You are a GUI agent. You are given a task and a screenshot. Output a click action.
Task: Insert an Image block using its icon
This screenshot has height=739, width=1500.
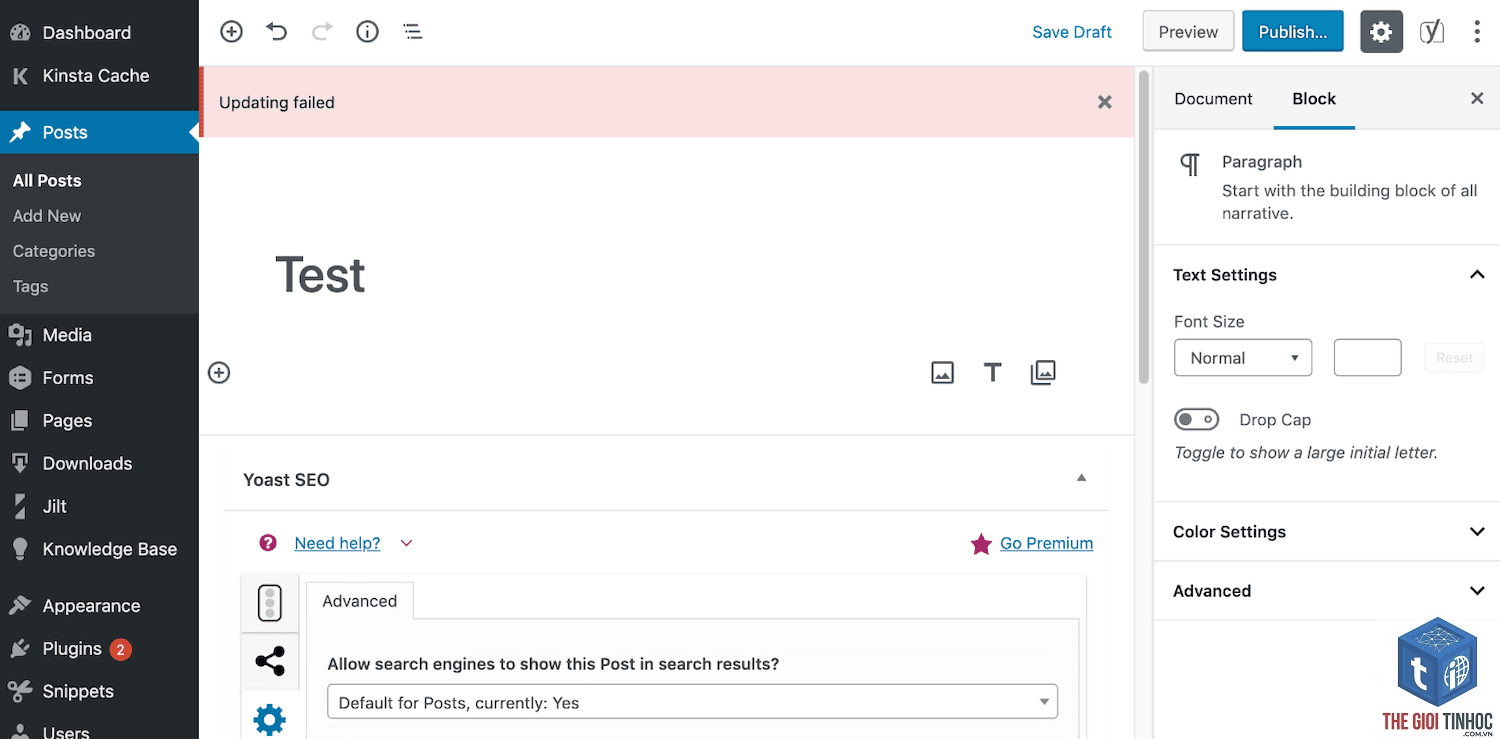[942, 373]
